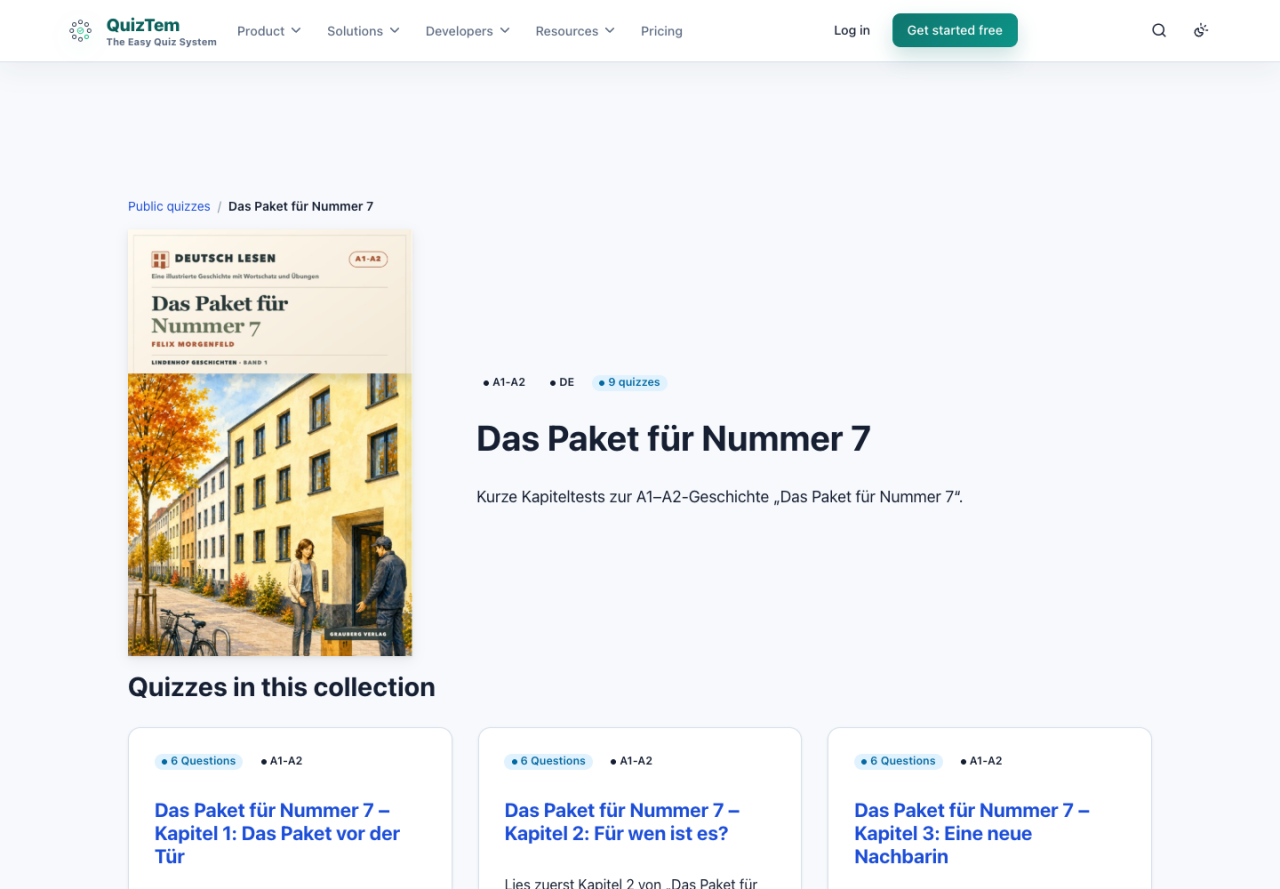Toggle dark mode theme icon
This screenshot has height=889, width=1280.
pos(1201,31)
